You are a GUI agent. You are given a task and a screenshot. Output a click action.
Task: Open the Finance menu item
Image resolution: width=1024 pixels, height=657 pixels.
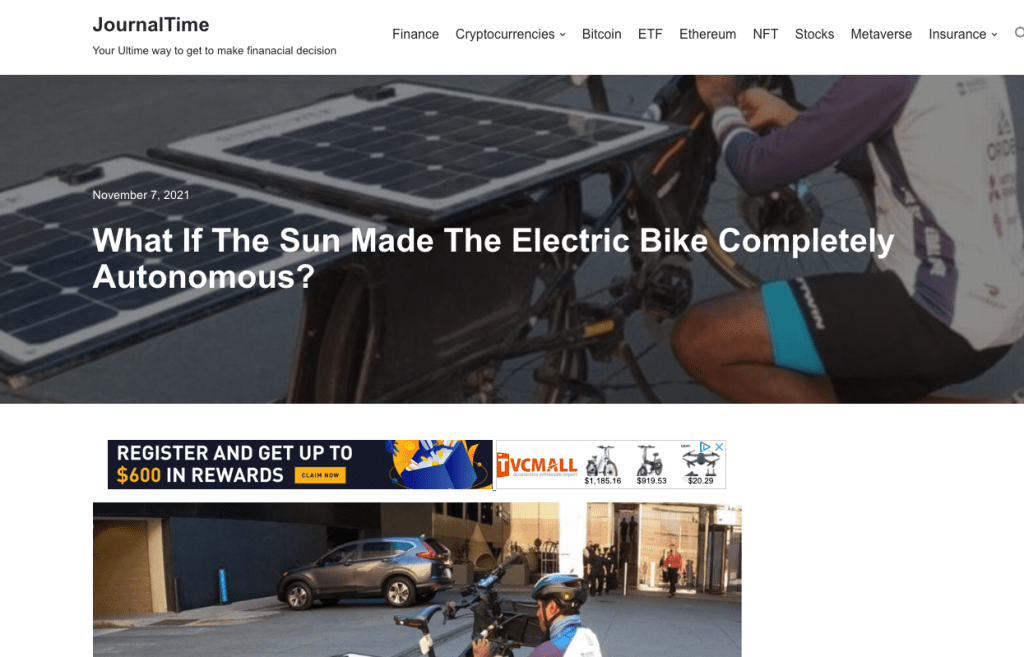tap(415, 34)
